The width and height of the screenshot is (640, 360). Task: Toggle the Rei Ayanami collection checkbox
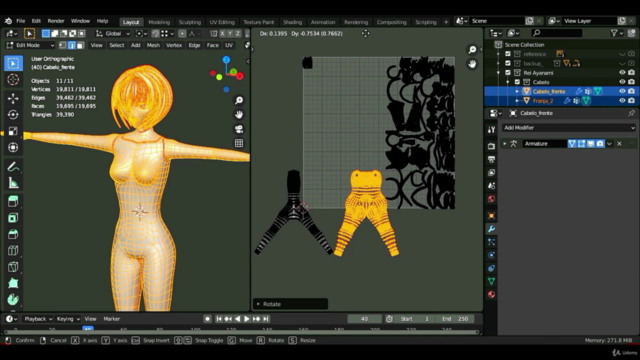508,73
